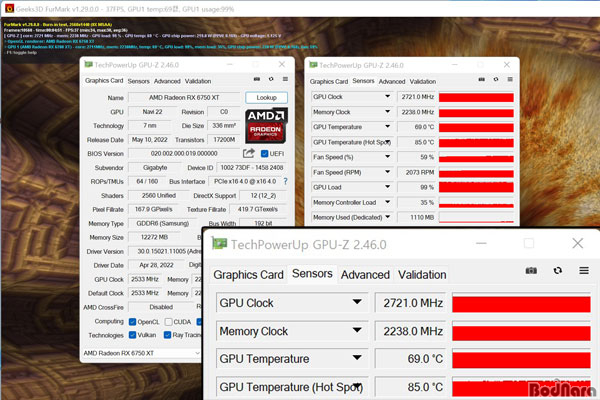Open the hamburger menu in the large Sensors window
Image resolution: width=600 pixels, height=400 pixels.
tap(584, 271)
